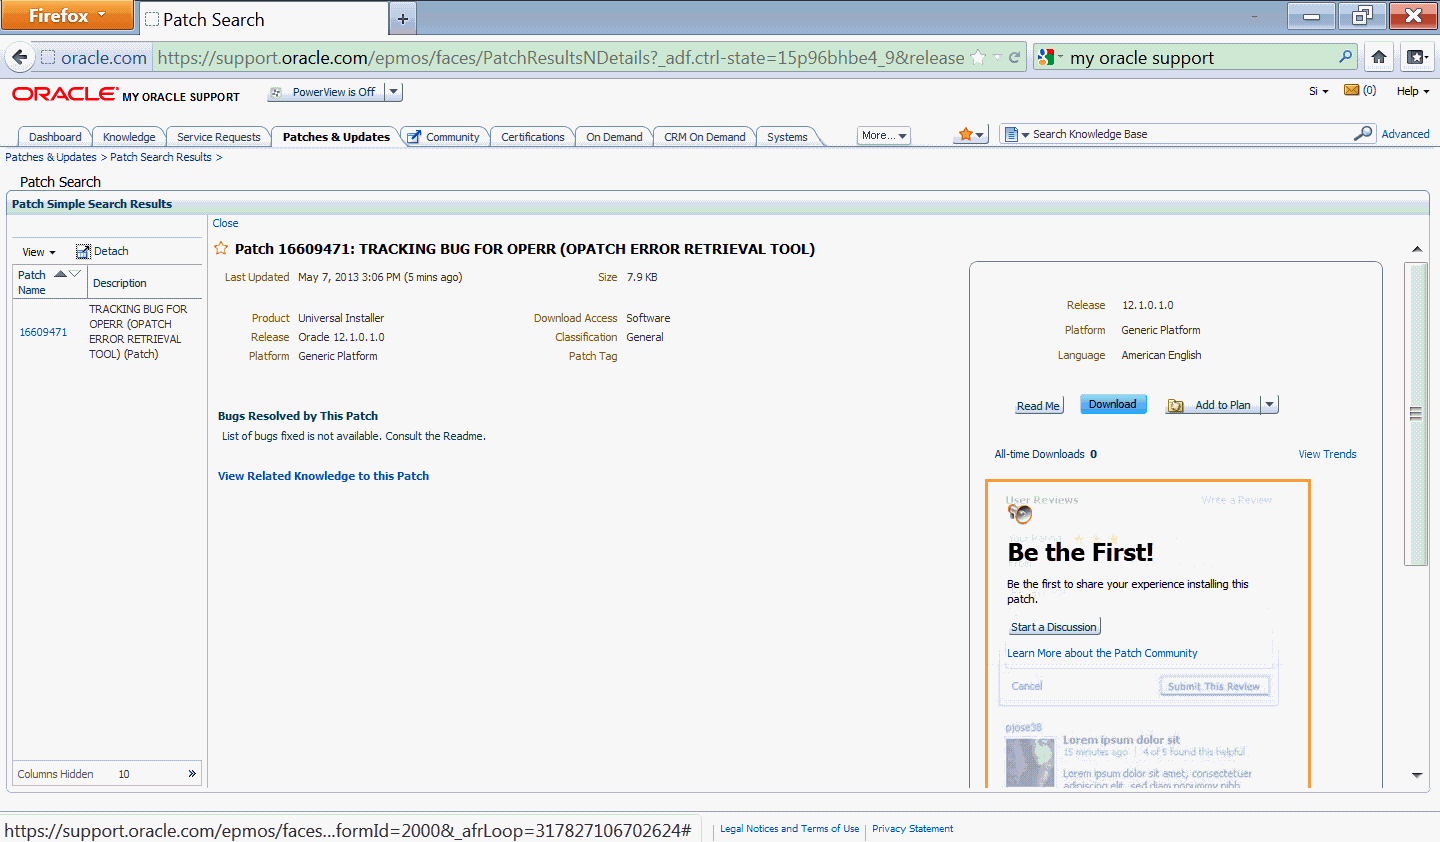Open the Service Requests tab

click(x=218, y=137)
